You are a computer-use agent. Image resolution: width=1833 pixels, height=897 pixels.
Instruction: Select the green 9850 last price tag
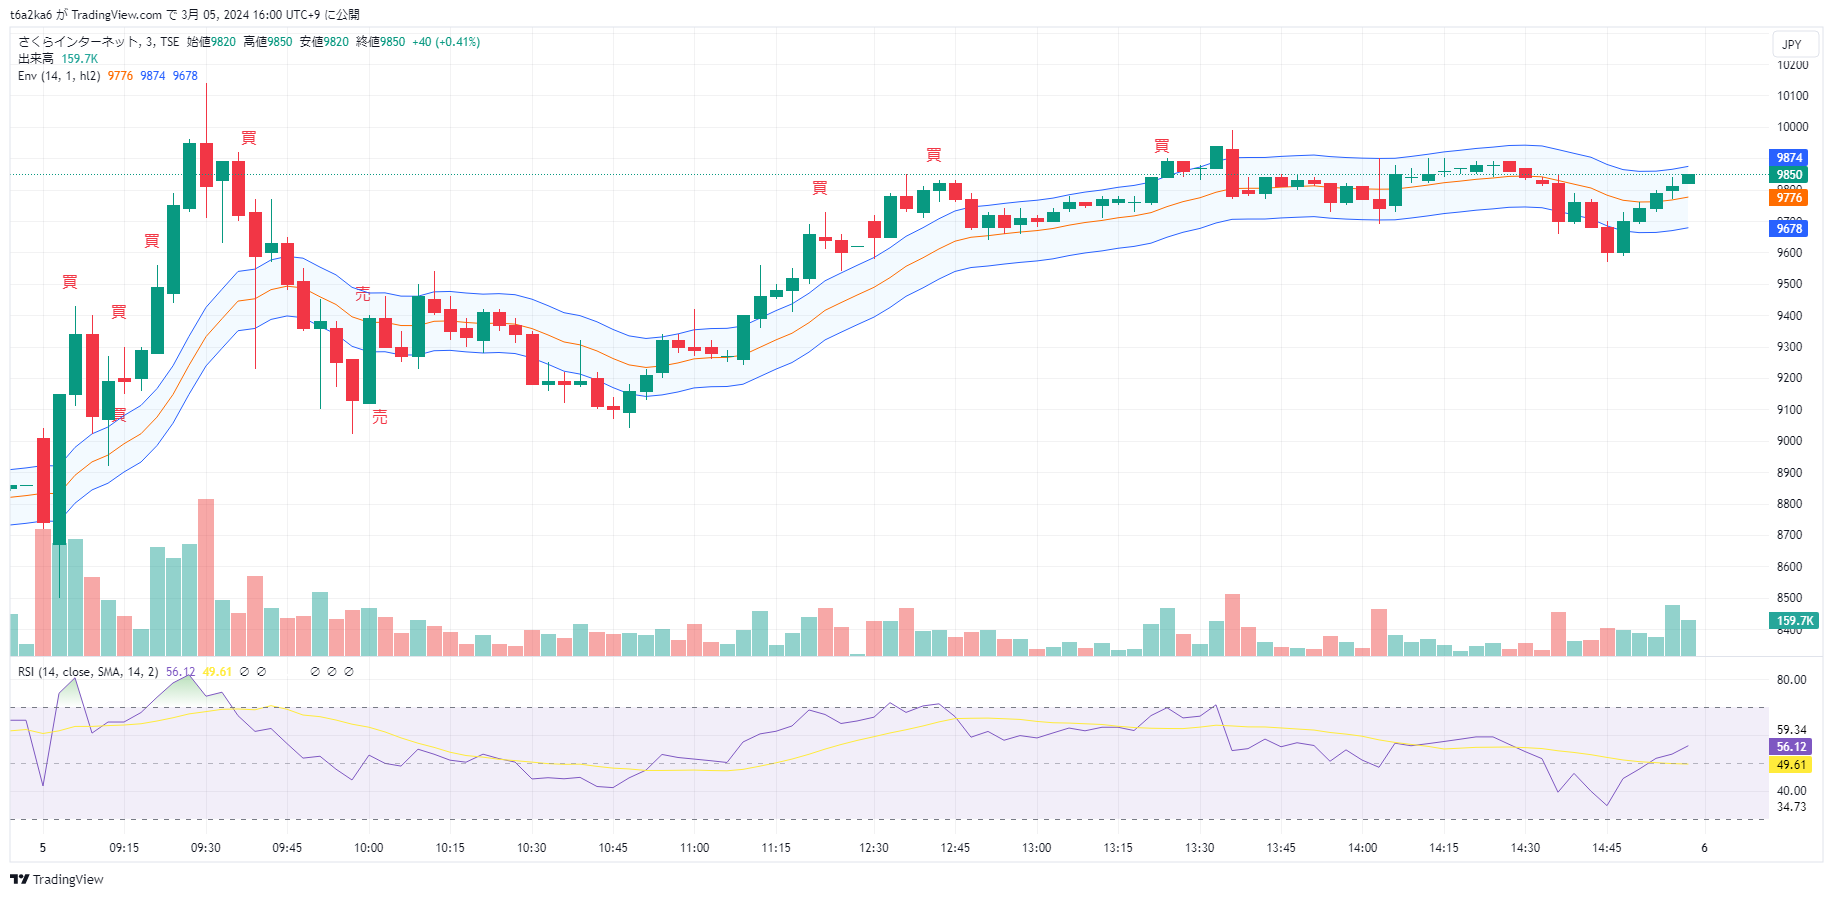pyautogui.click(x=1789, y=175)
